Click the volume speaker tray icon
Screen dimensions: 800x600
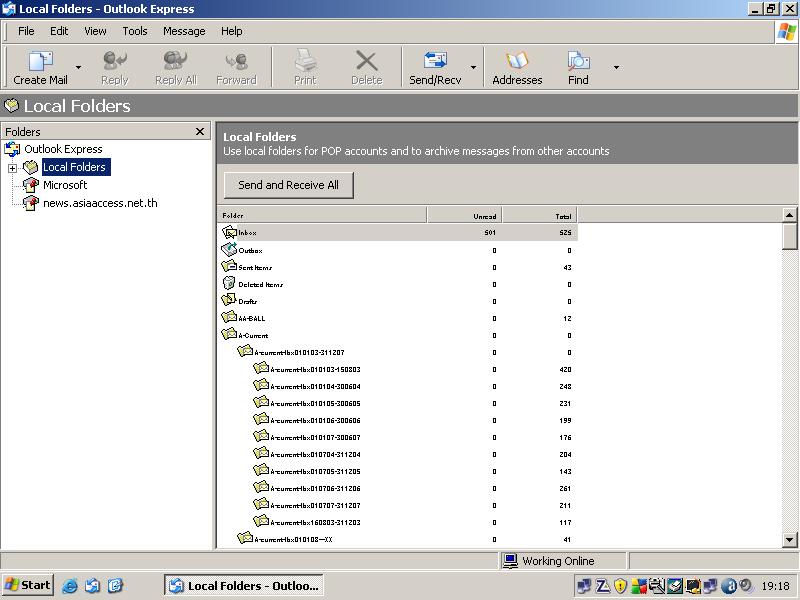[746, 586]
